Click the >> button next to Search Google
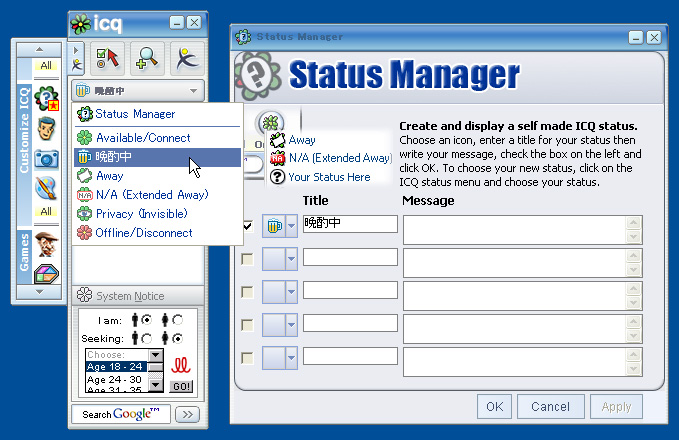 [x=187, y=414]
